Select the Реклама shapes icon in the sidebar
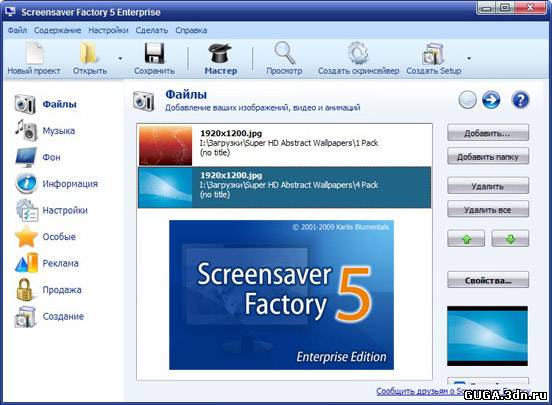Viewport: 552px width, 405px height. coord(26,263)
